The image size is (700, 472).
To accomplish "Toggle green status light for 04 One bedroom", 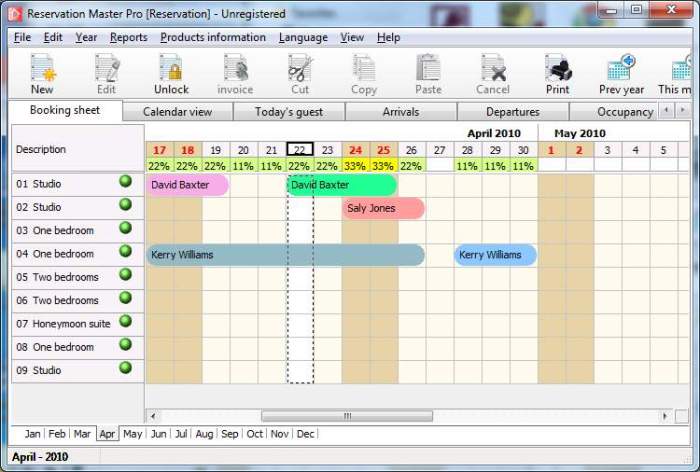I will [126, 252].
